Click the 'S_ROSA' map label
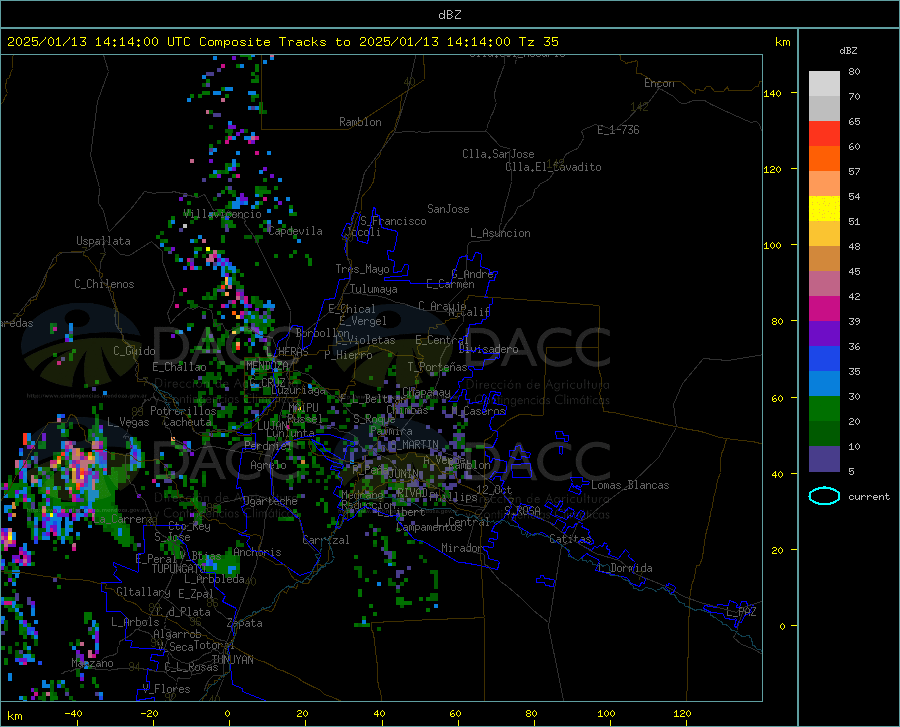Viewport: 900px width, 727px height. (x=522, y=510)
